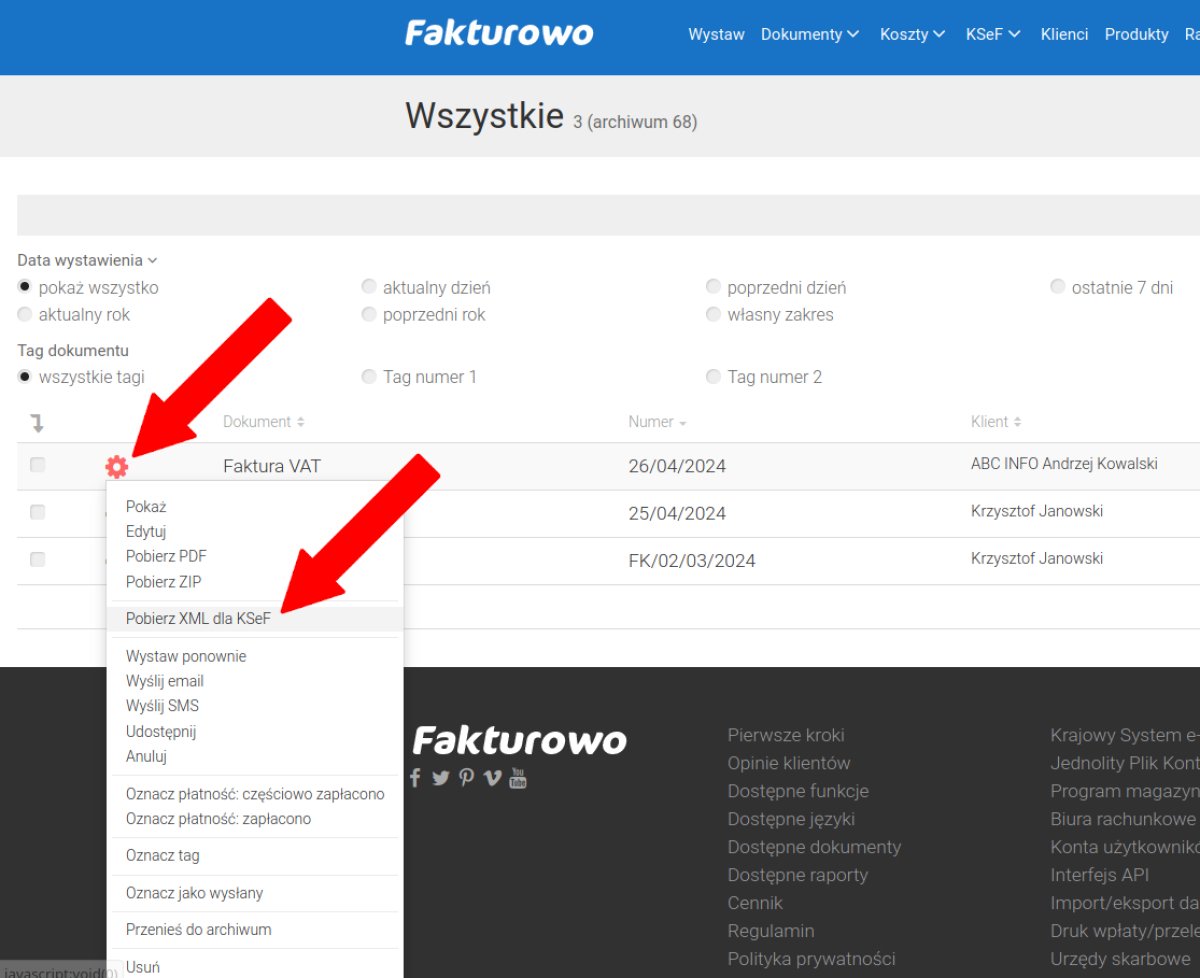Filter by 'Tag numer 1' radio option
The image size is (1200, 978).
369,377
